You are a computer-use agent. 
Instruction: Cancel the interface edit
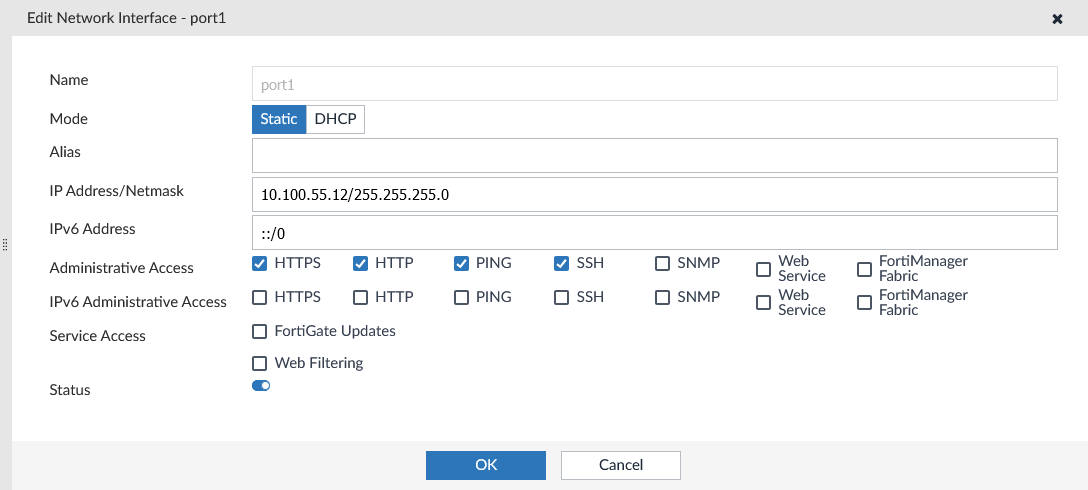(620, 465)
